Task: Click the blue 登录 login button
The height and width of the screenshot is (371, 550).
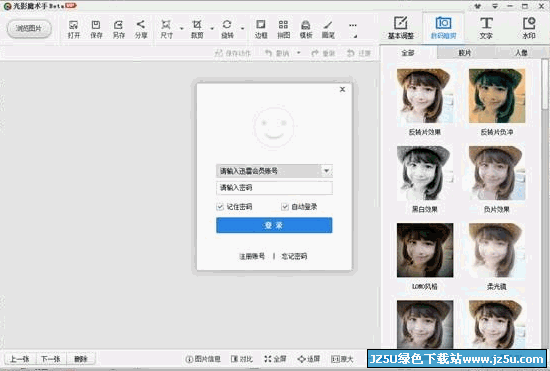Action: tap(274, 225)
